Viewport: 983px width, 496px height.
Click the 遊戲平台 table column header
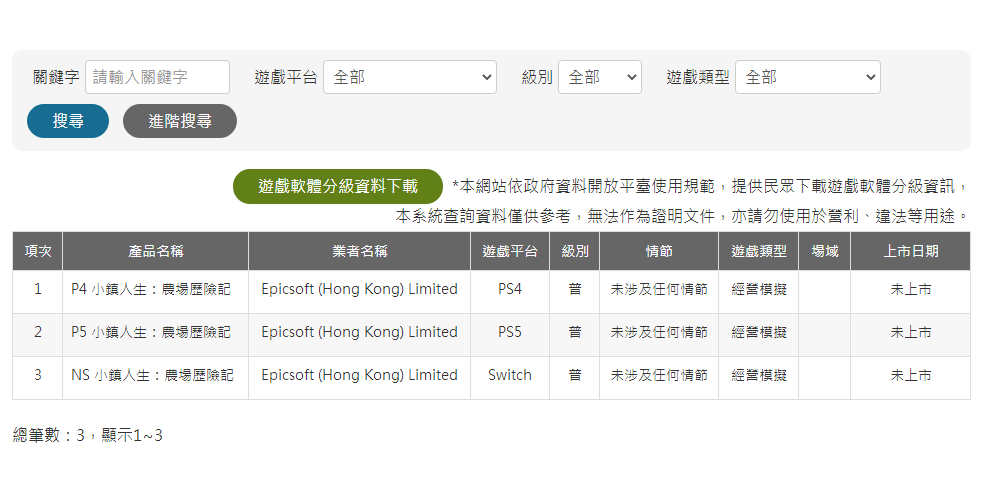click(x=509, y=251)
